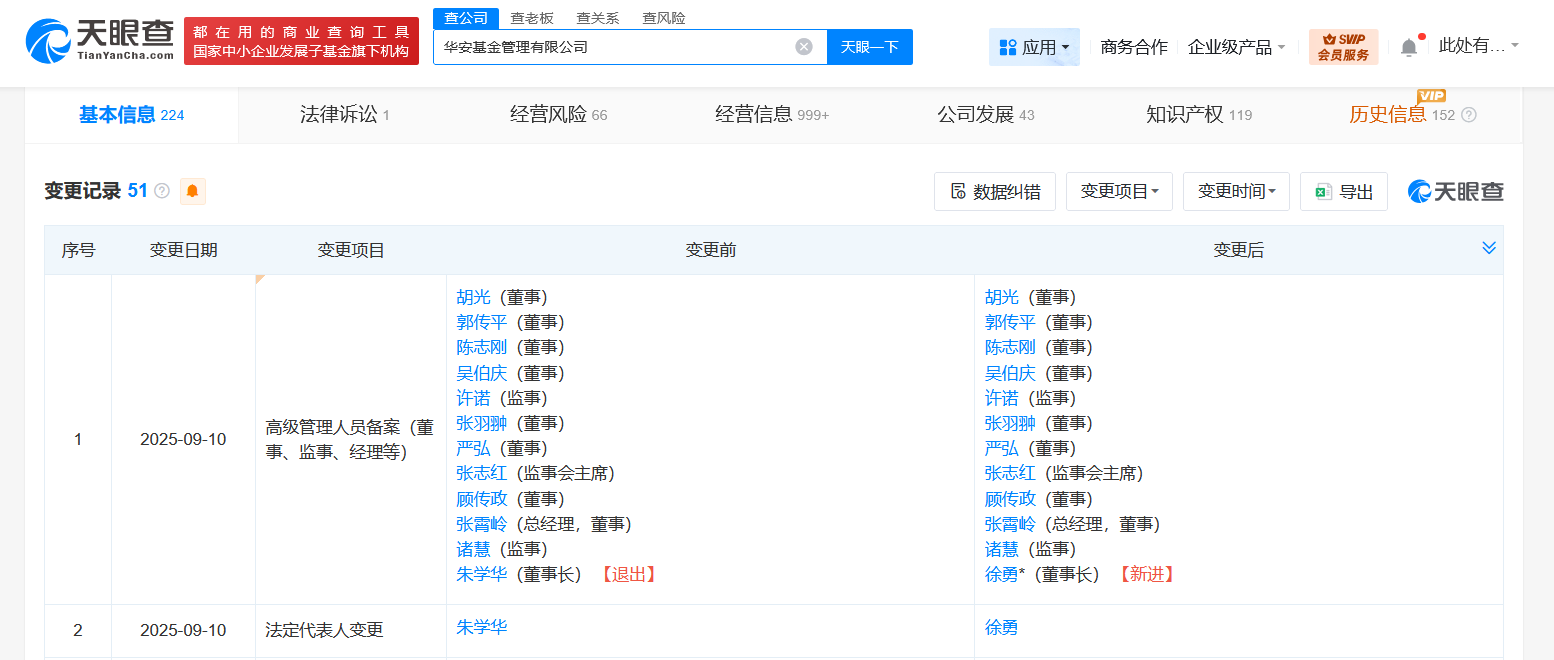The image size is (1554, 660).
Task: Click the SVIP 会员服务 crown badge
Action: [x=1343, y=47]
